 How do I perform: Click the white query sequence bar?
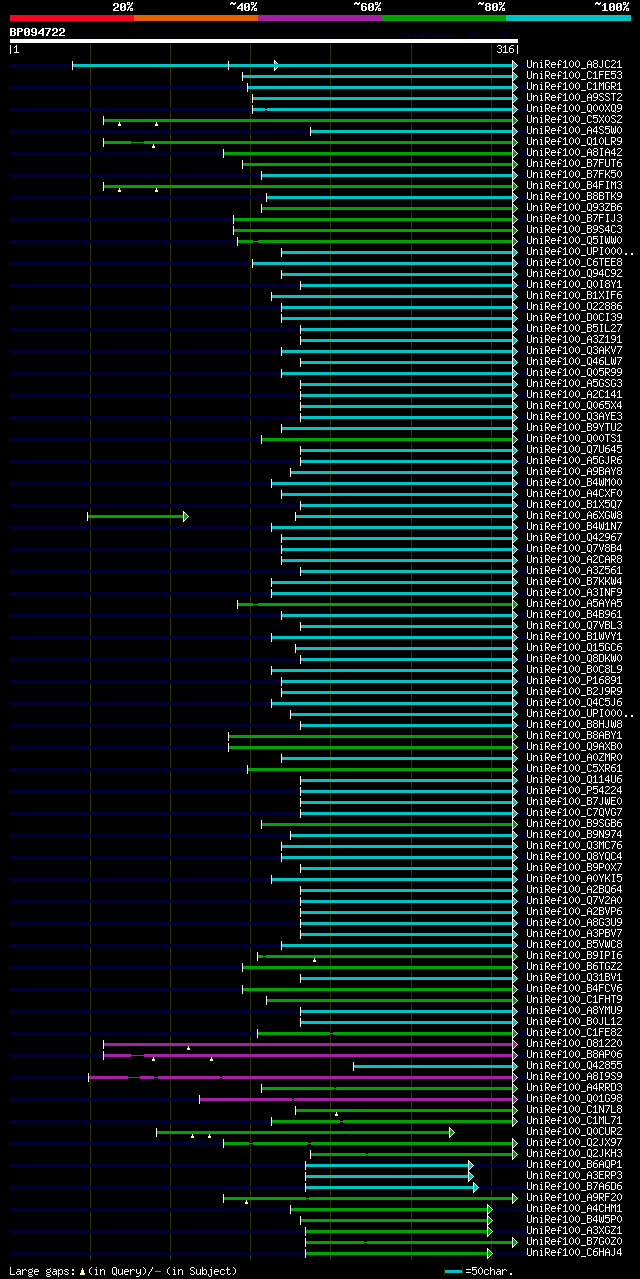pyautogui.click(x=264, y=41)
